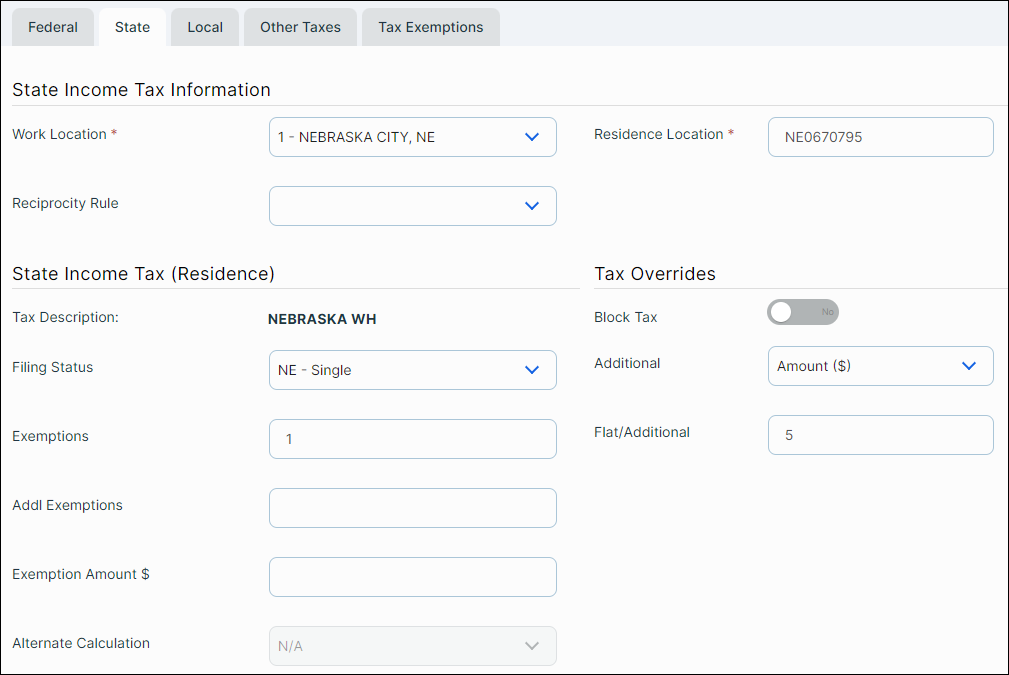
Task: Click the Block Tax label
Action: (625, 317)
